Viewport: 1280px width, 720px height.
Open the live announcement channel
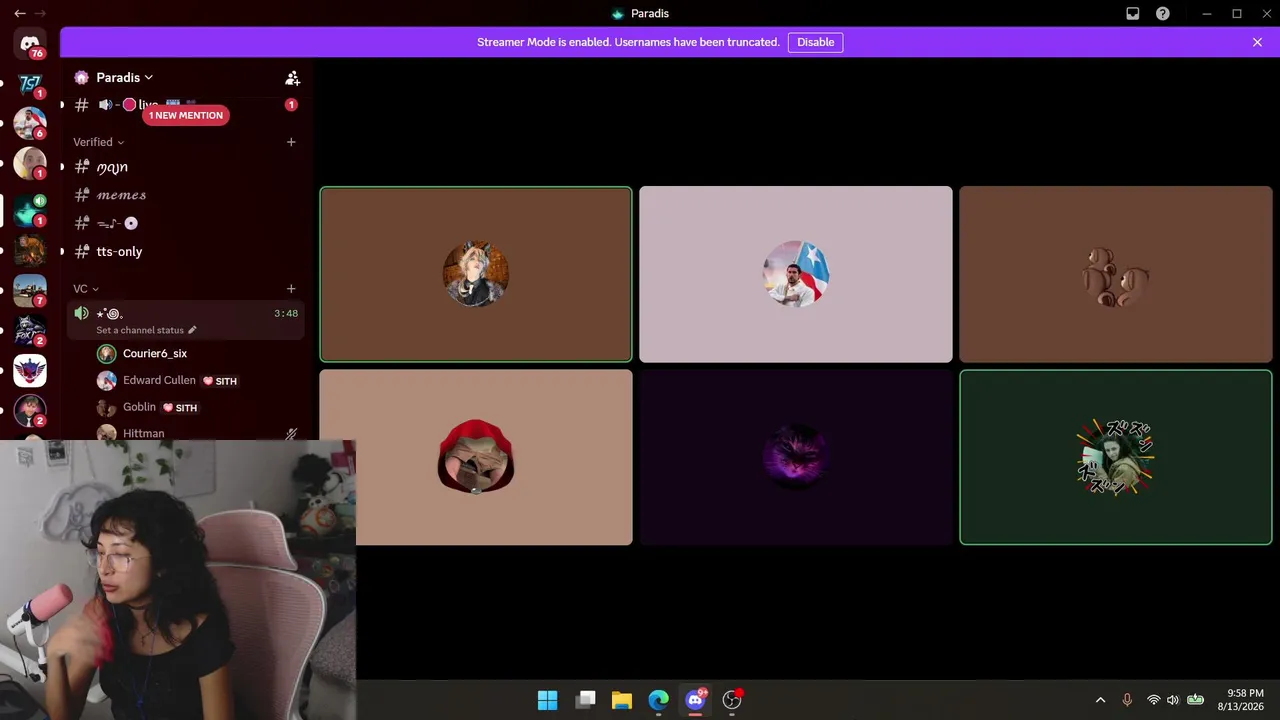pos(186,104)
